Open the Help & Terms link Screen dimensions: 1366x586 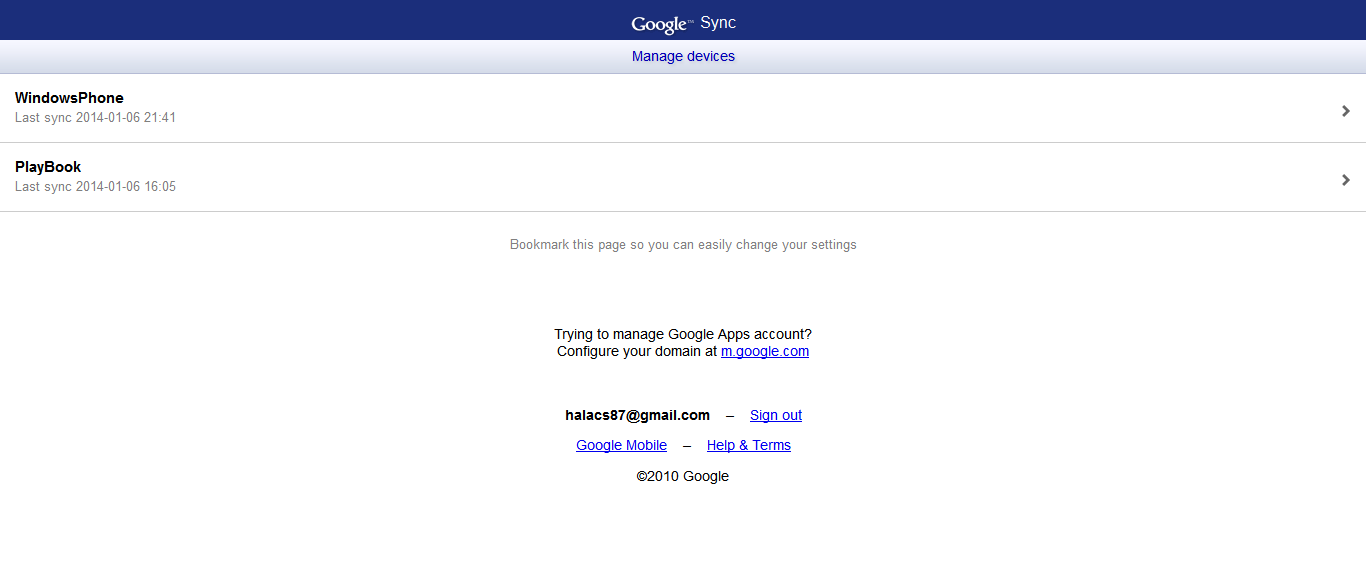(x=748, y=446)
